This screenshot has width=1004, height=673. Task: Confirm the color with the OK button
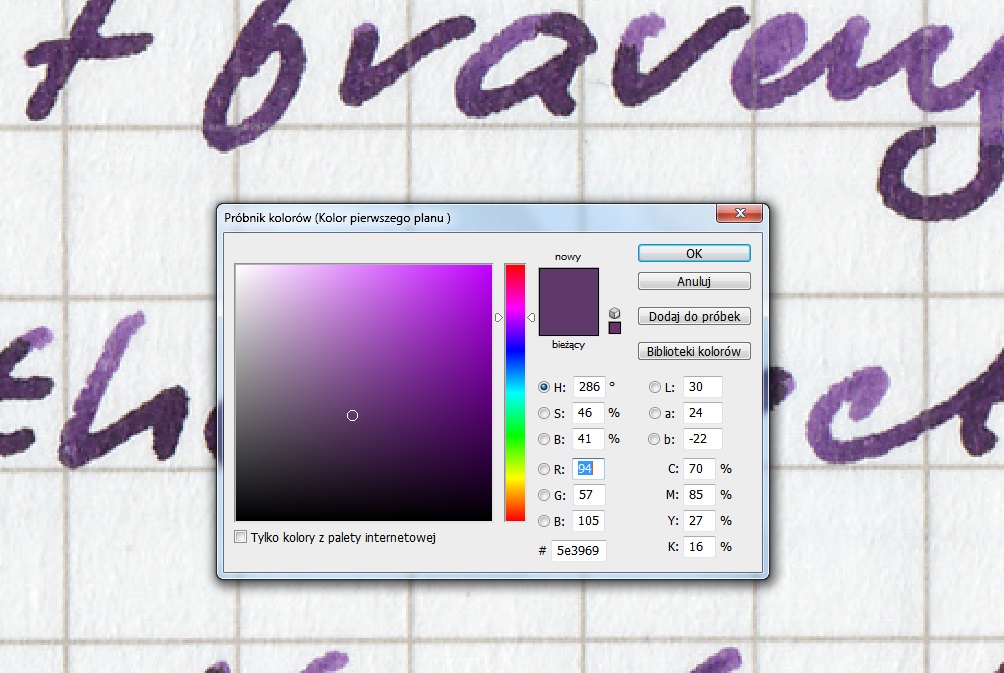click(693, 253)
